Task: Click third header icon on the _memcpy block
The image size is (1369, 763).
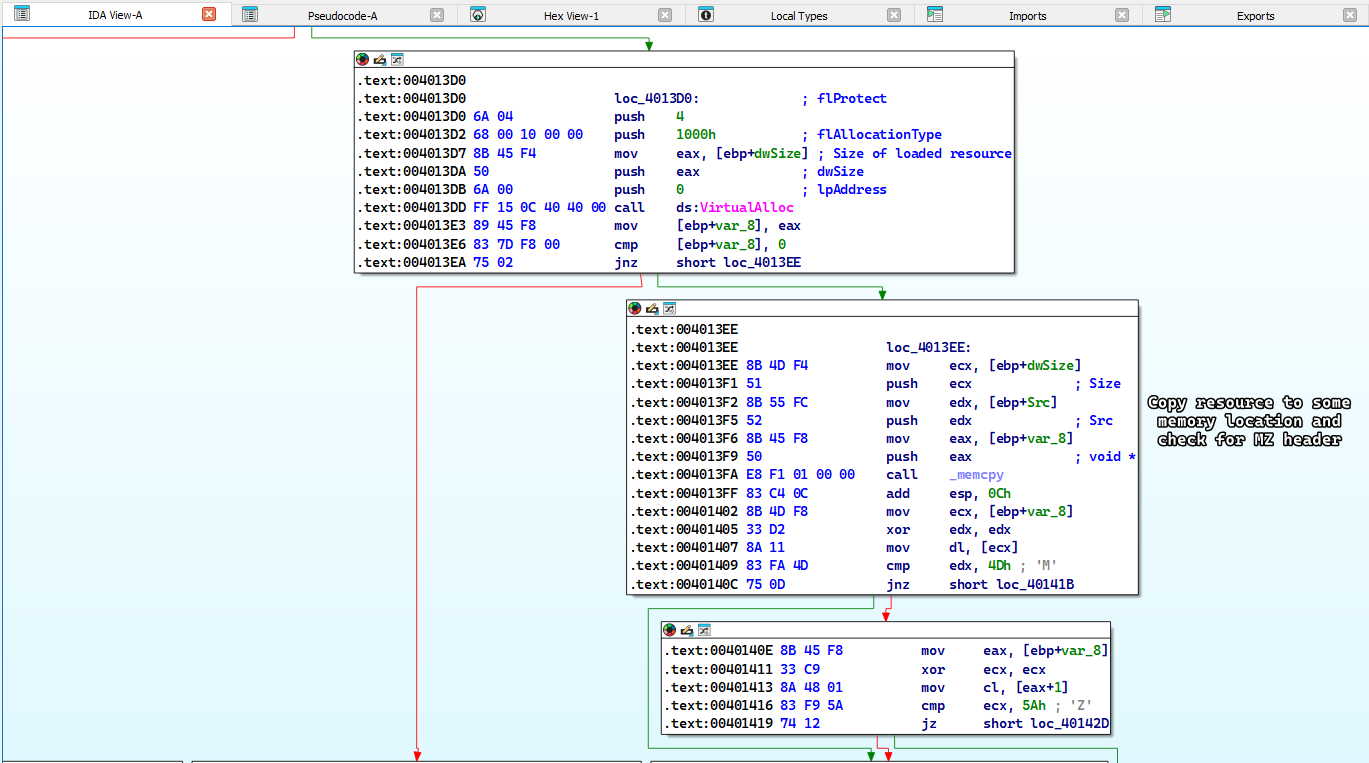Action: click(x=670, y=309)
